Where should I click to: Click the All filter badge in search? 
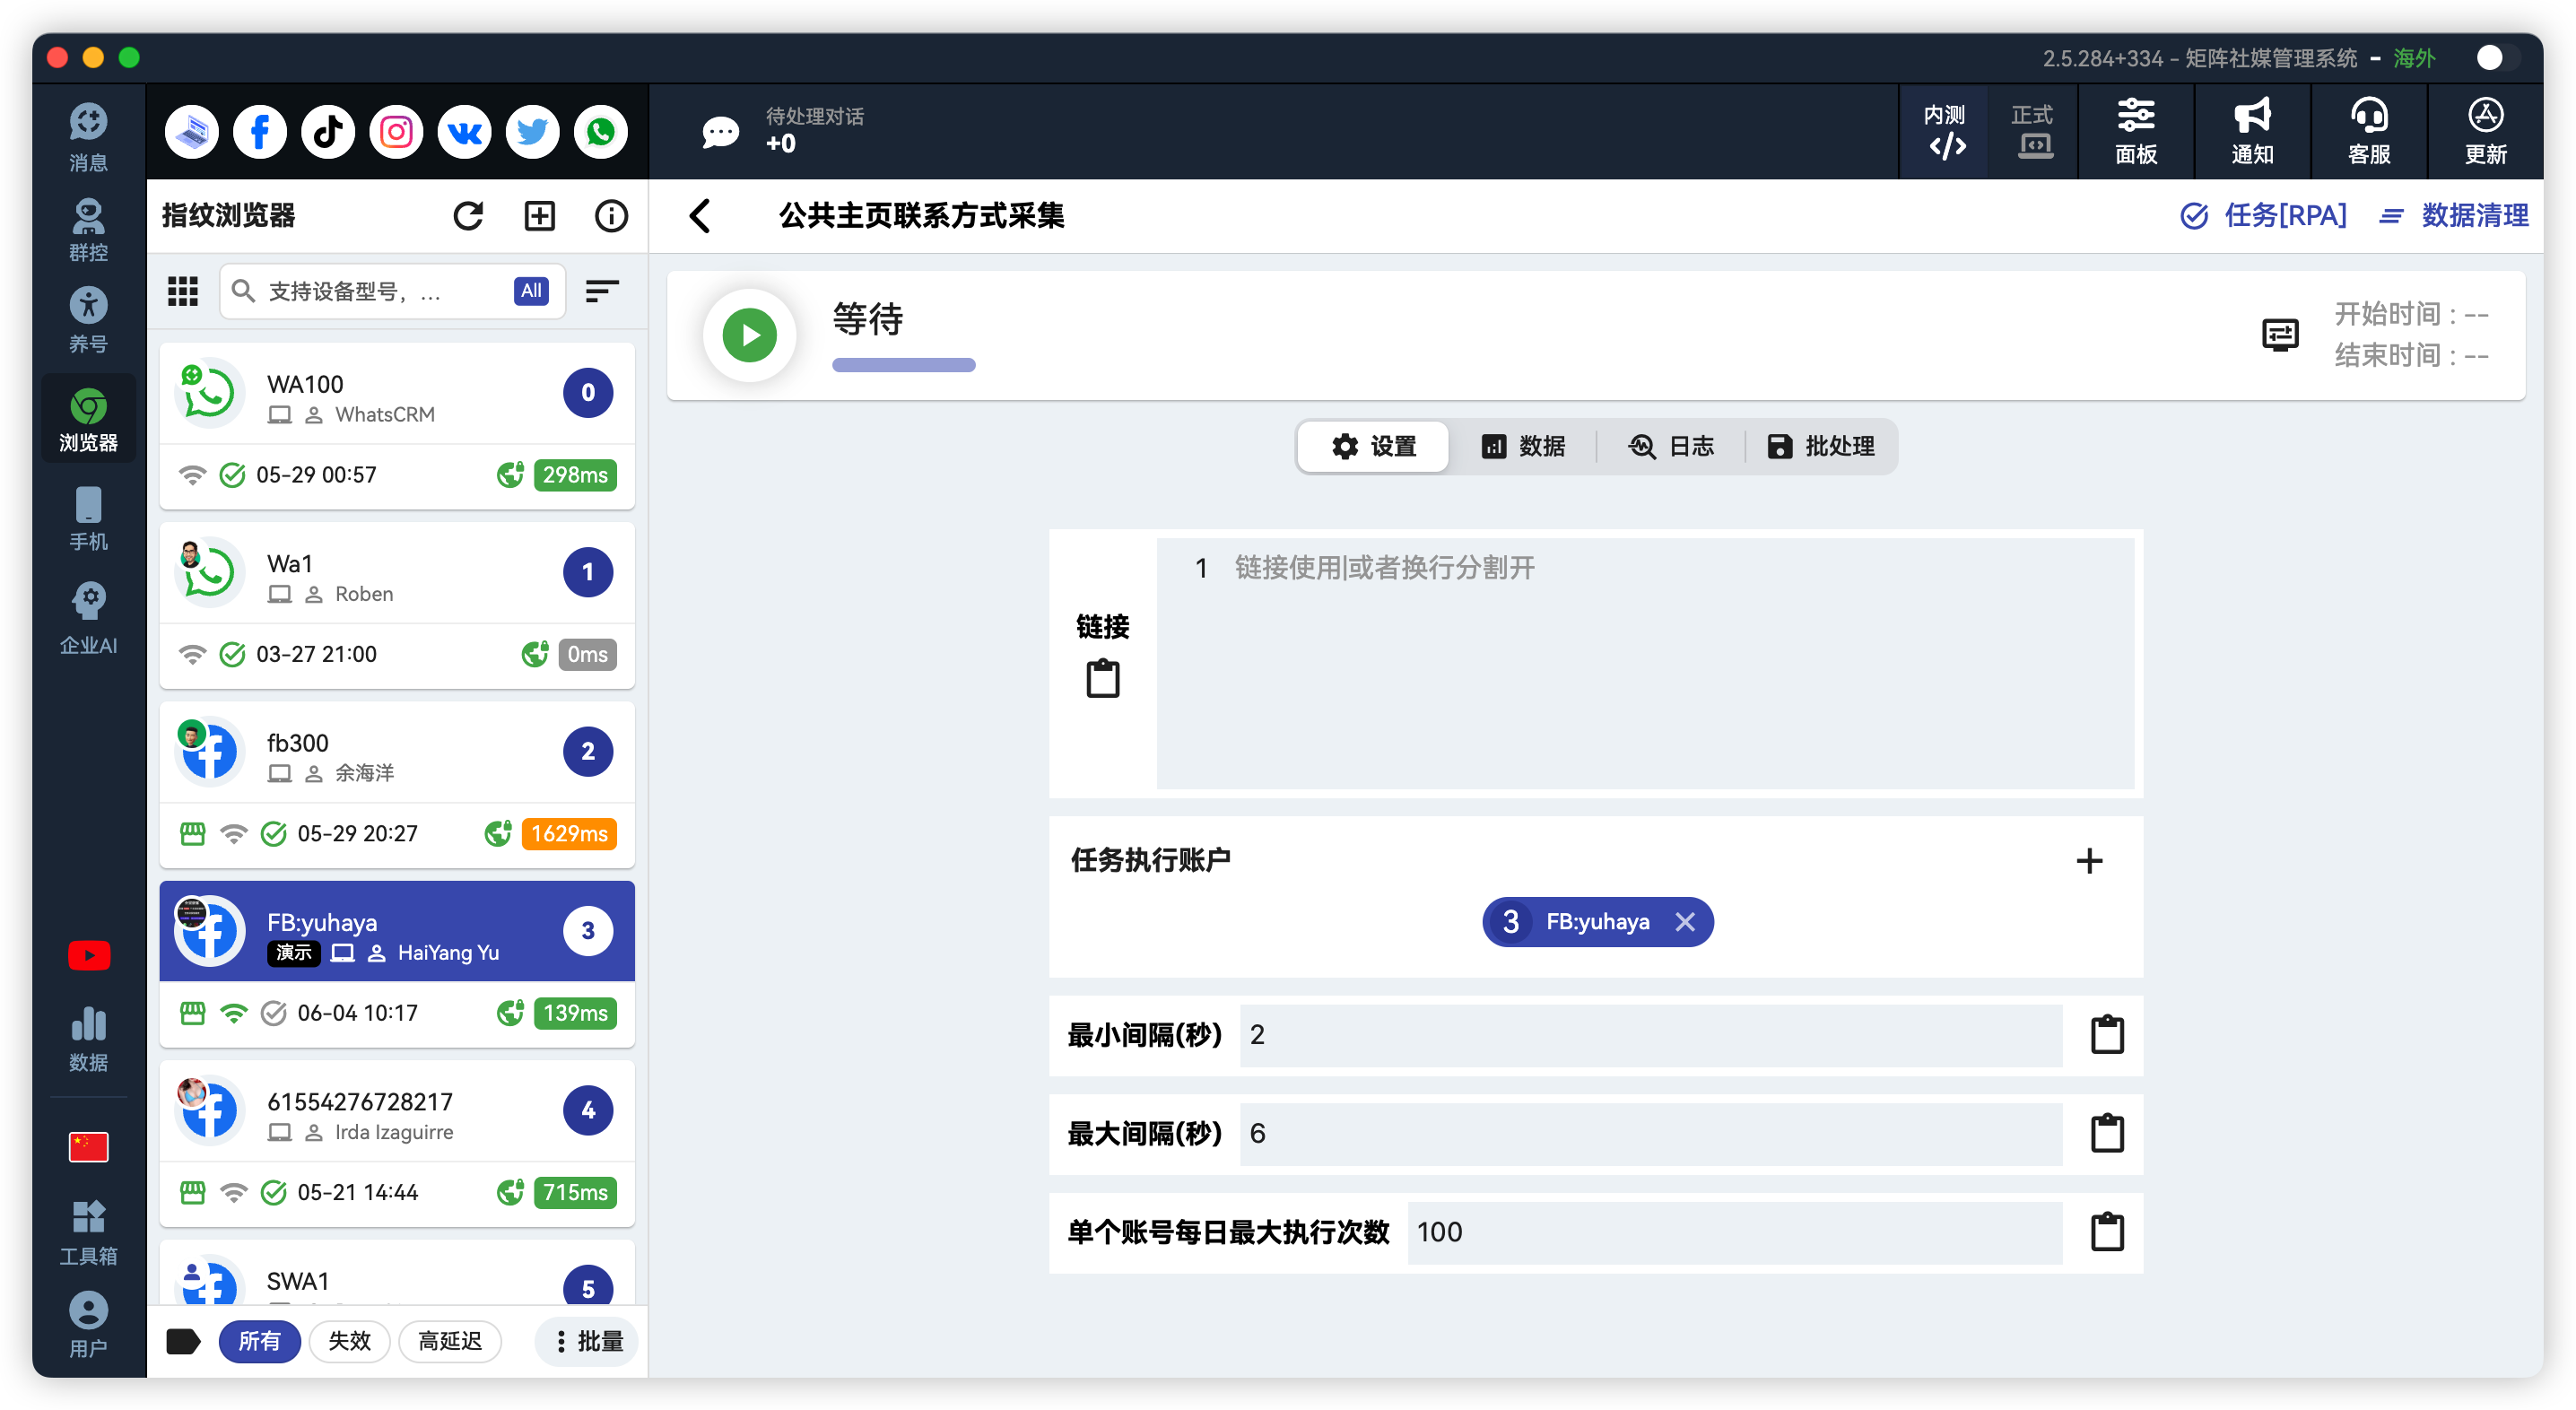pos(531,291)
